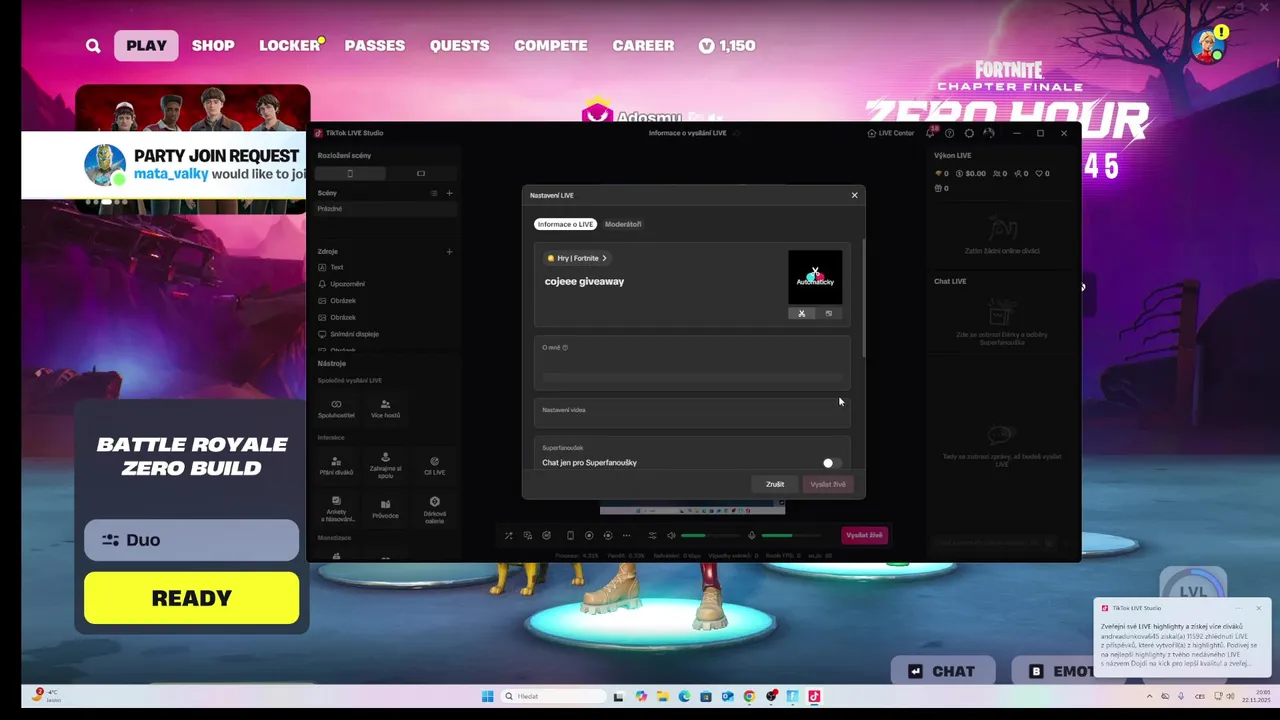Click the Zrušit button
Screen dimensions: 1280x720
point(775,484)
